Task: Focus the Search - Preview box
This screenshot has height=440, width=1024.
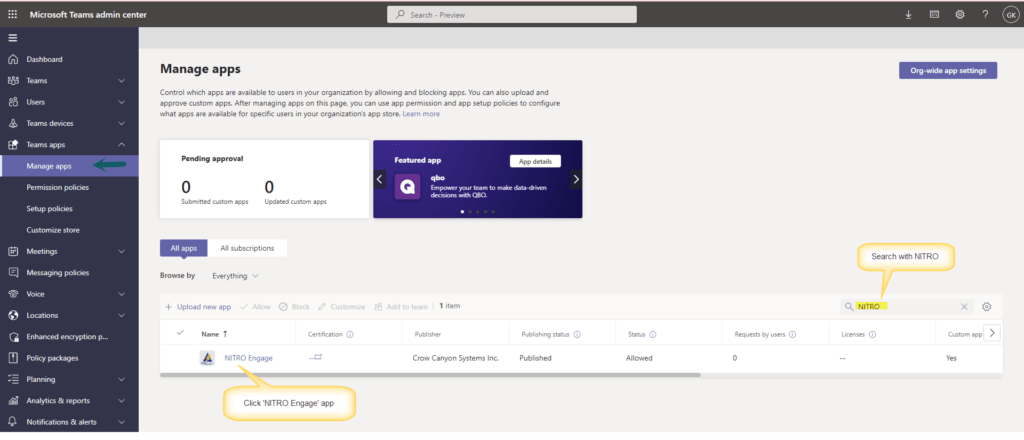Action: [x=511, y=14]
